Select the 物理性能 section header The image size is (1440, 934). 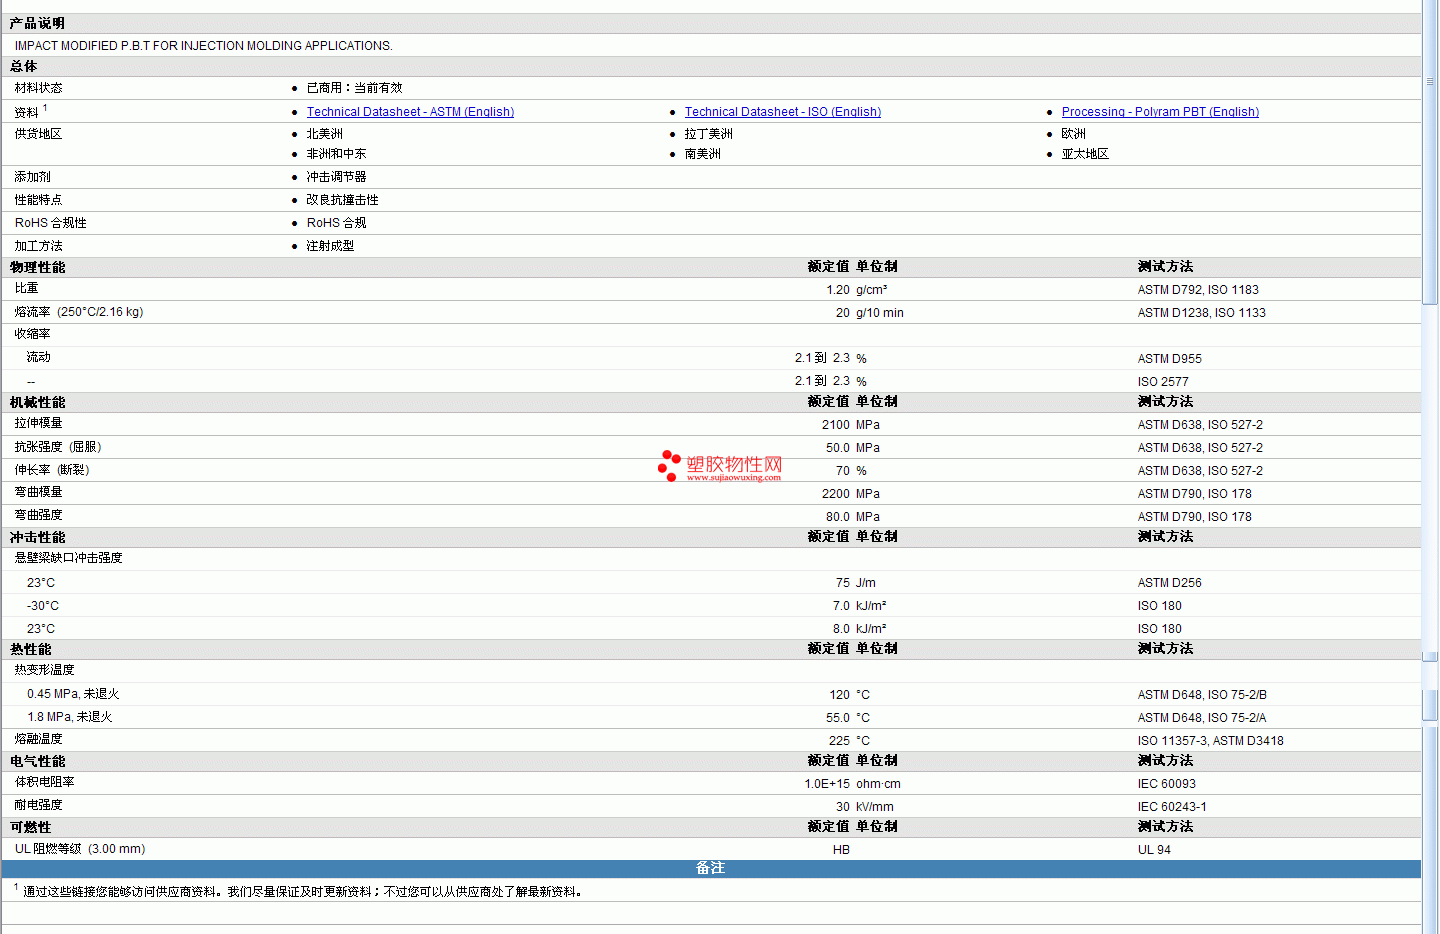(x=37, y=267)
